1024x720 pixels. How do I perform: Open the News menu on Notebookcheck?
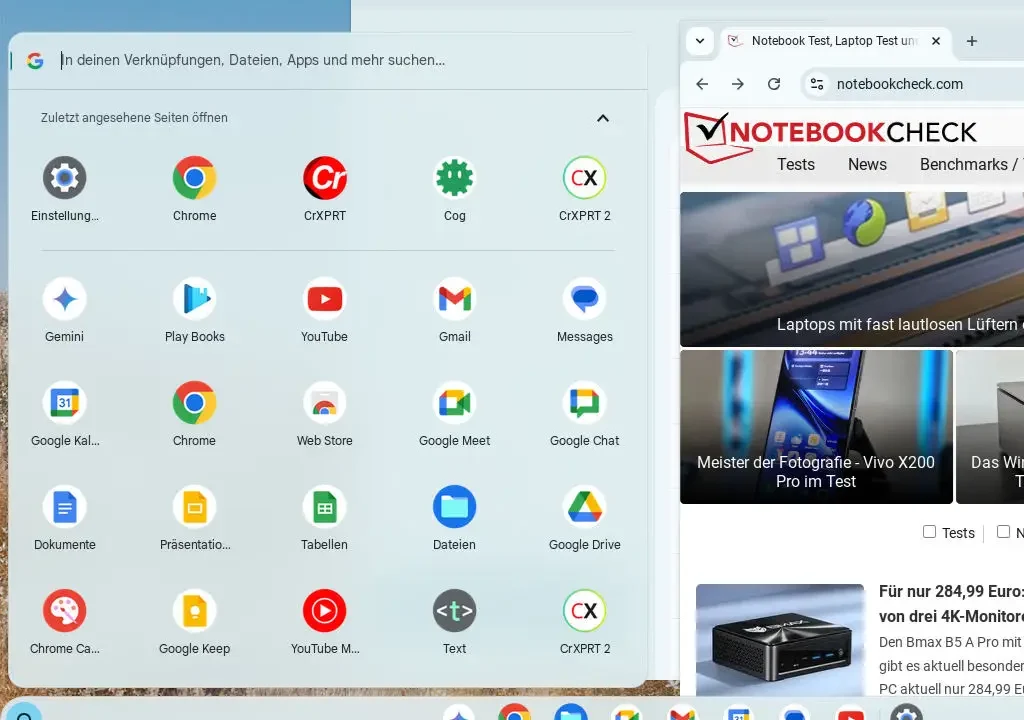tap(867, 165)
